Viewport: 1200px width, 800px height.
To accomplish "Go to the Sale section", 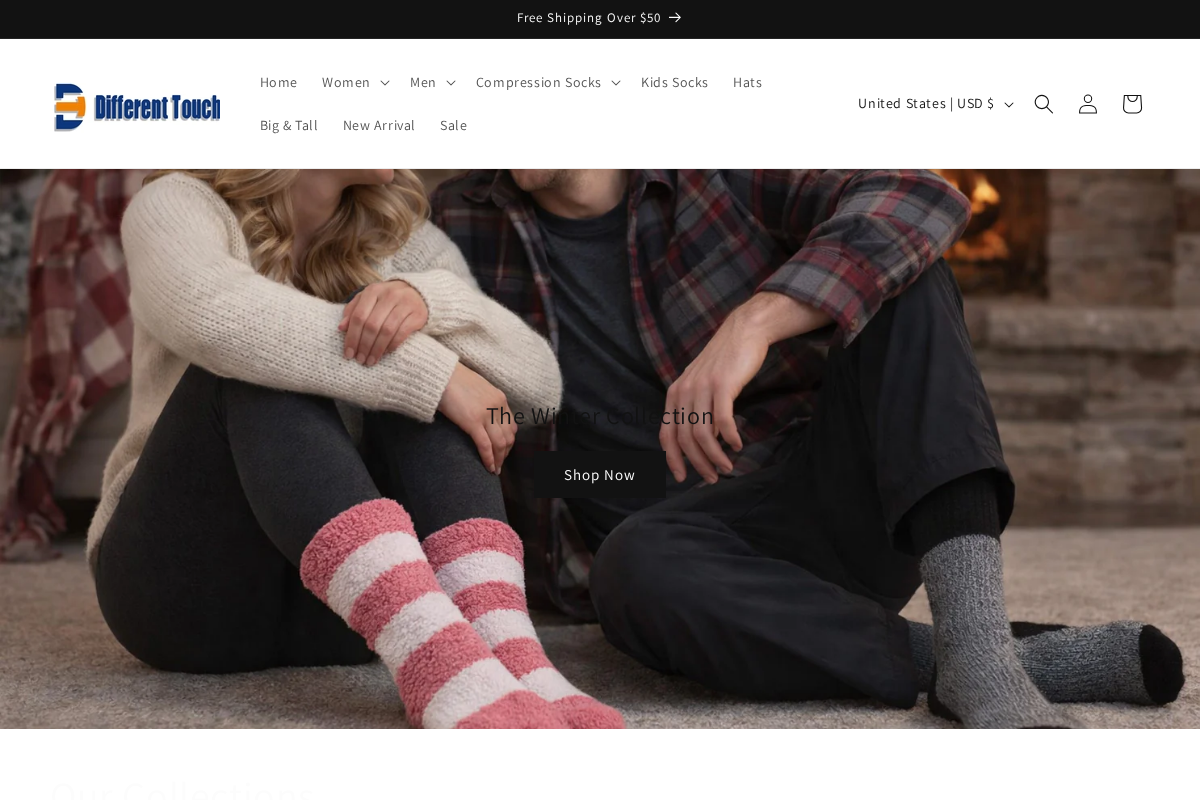I will 453,125.
